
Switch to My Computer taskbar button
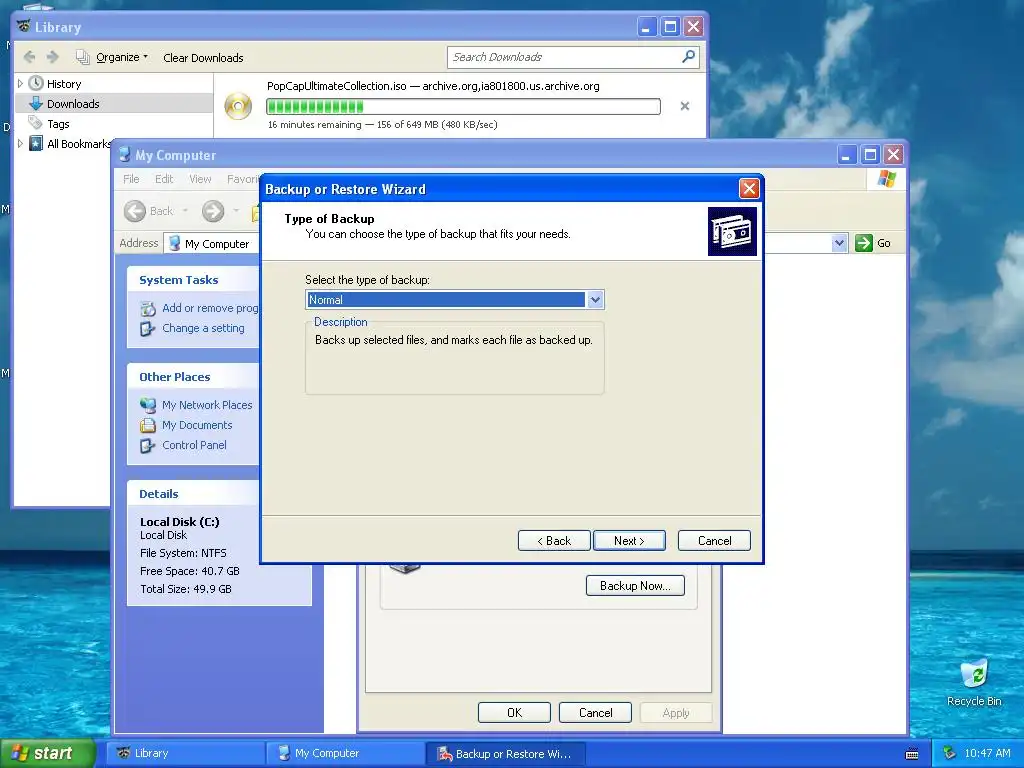pos(345,753)
